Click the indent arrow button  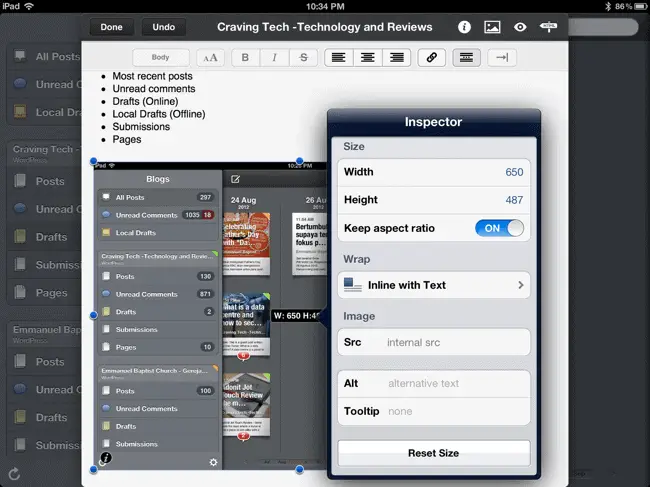pos(502,58)
